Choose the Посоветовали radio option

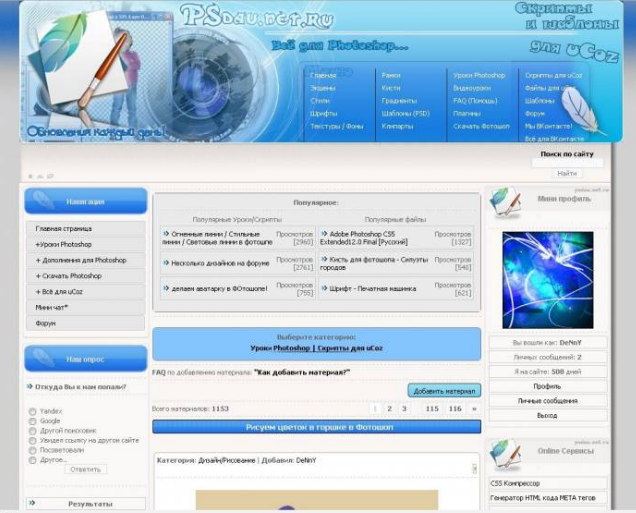(33, 451)
